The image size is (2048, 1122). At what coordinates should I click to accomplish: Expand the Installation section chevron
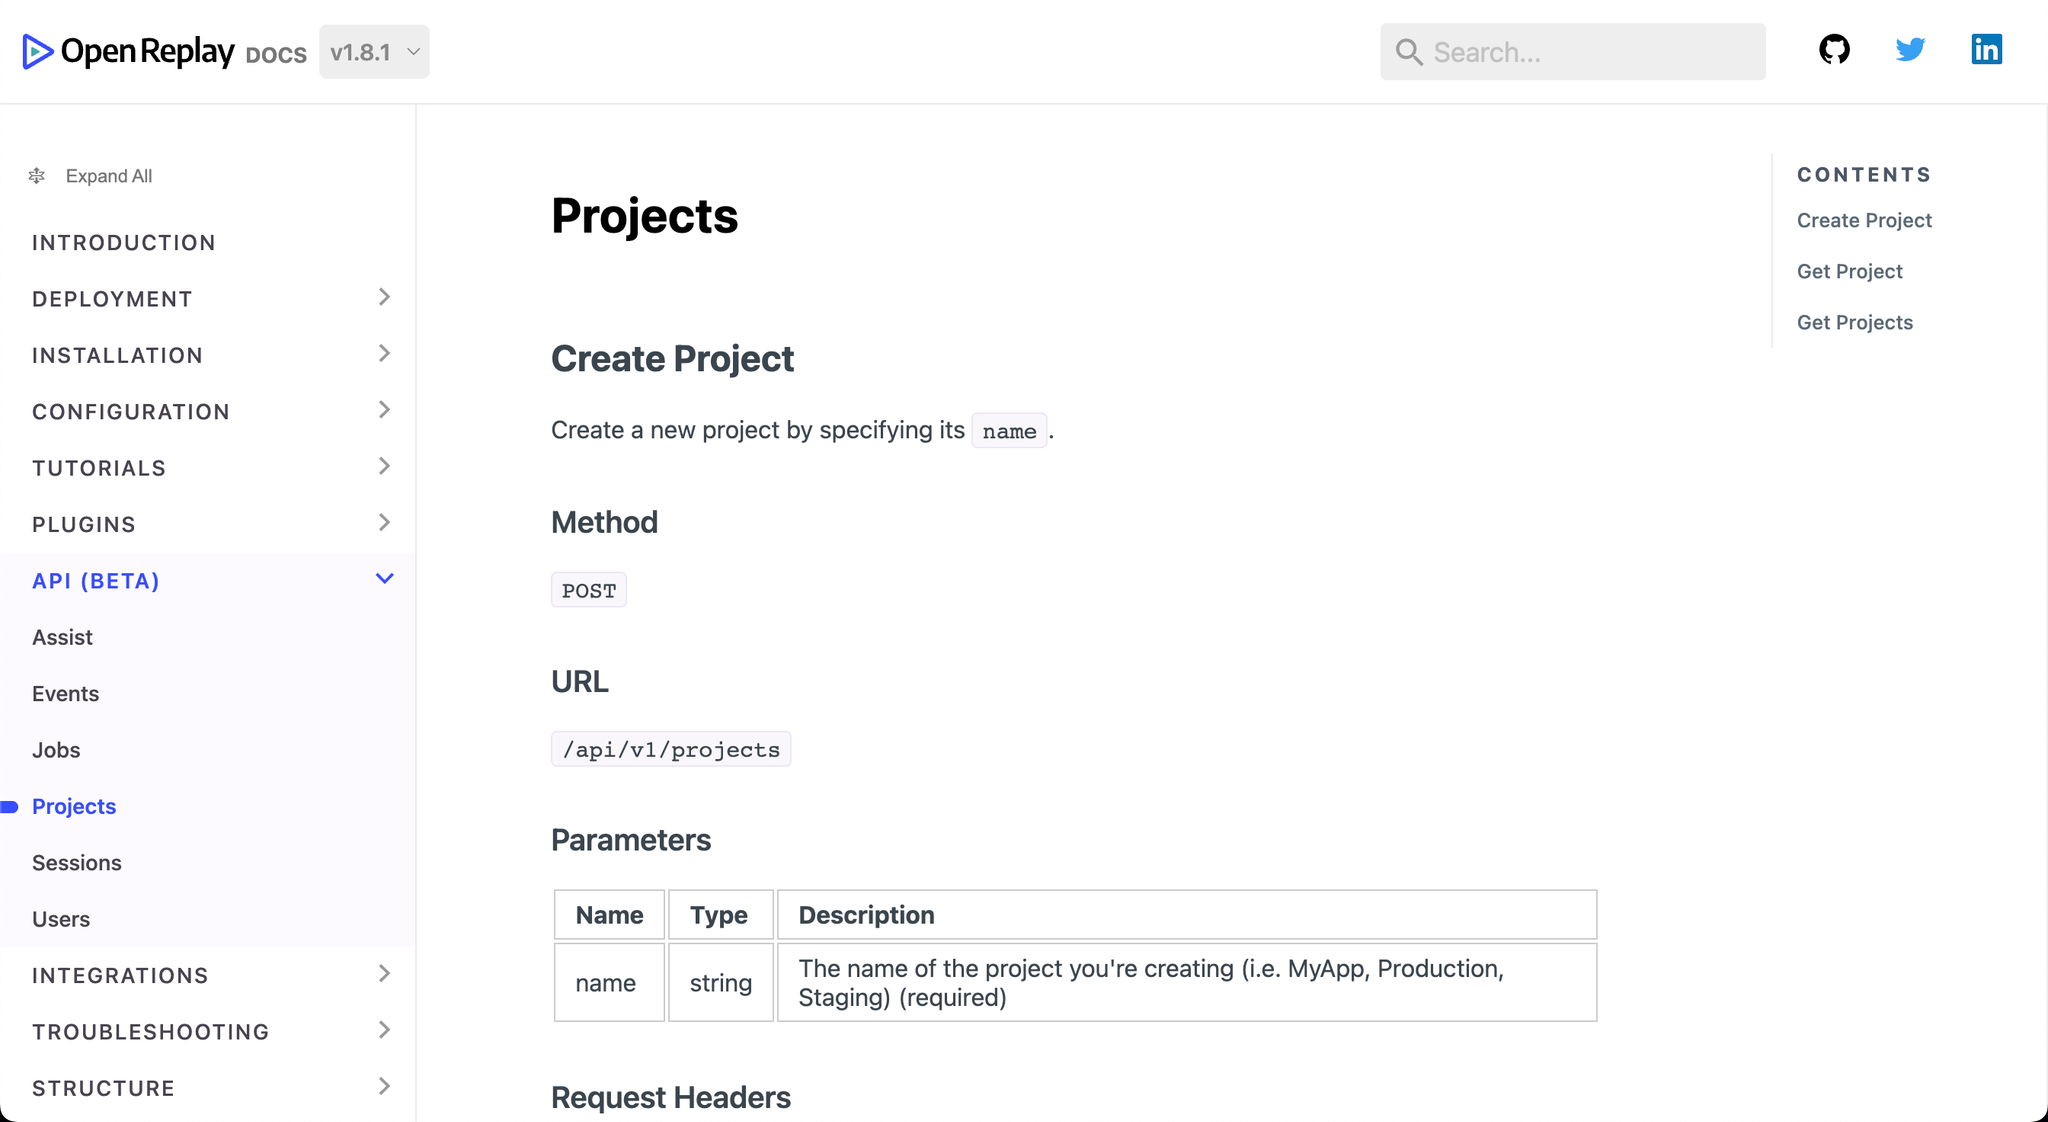point(384,353)
